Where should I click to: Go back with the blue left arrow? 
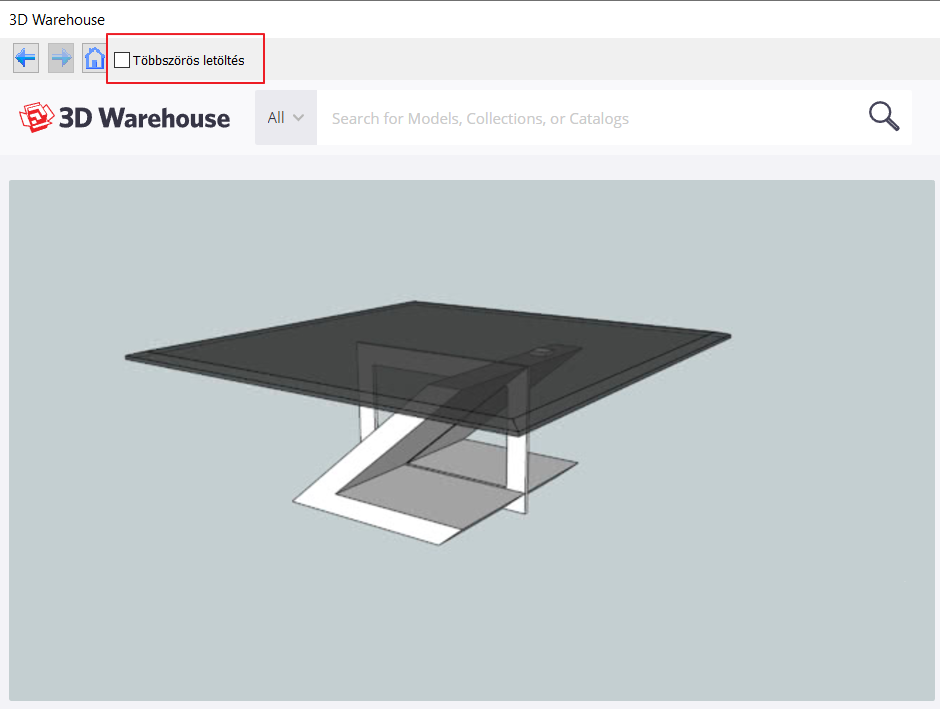tap(26, 58)
